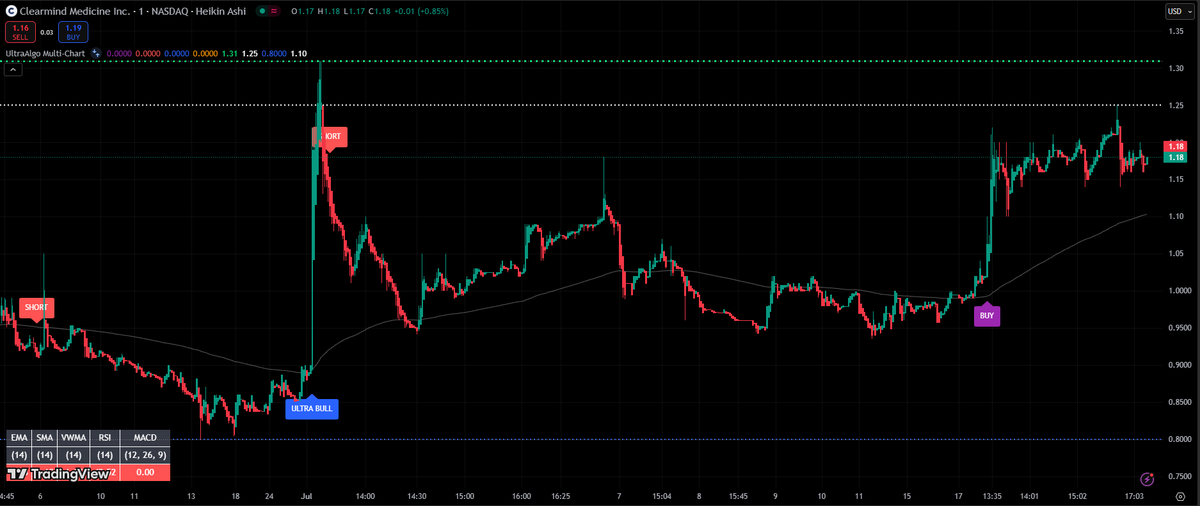
Task: Click the (14) cell under EMA
Action: pyautogui.click(x=19, y=455)
